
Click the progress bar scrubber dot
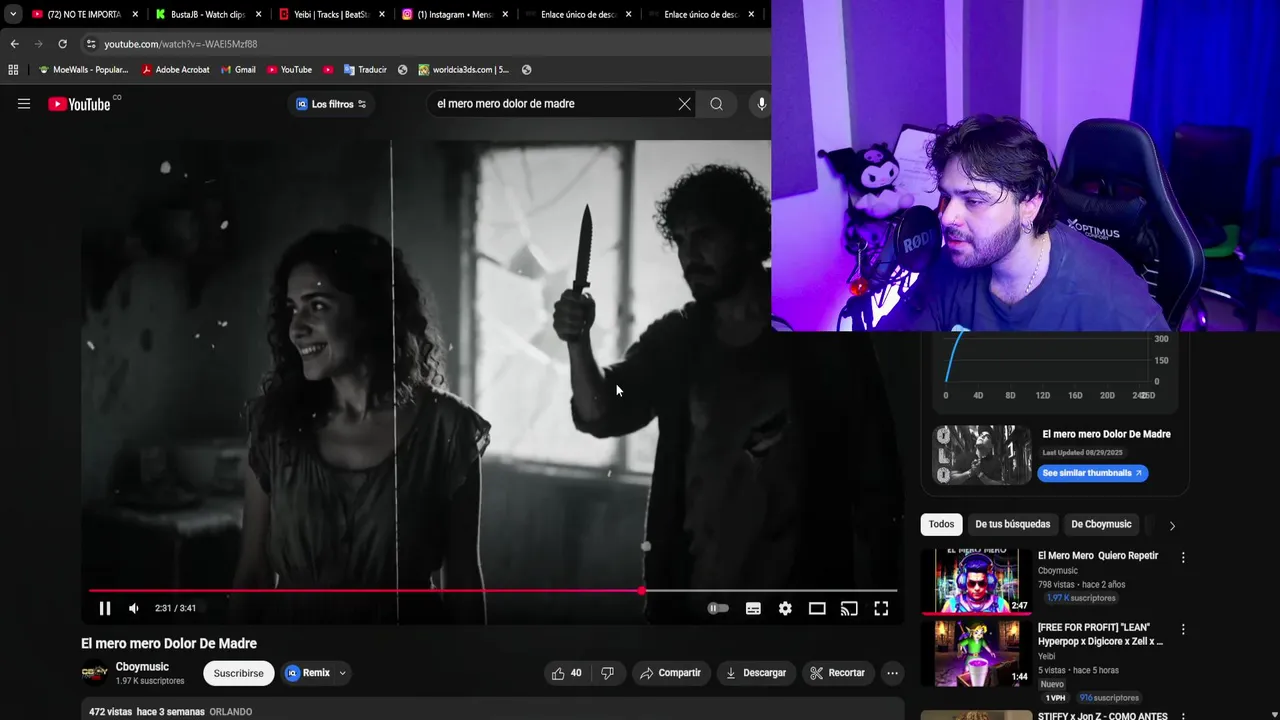click(642, 591)
